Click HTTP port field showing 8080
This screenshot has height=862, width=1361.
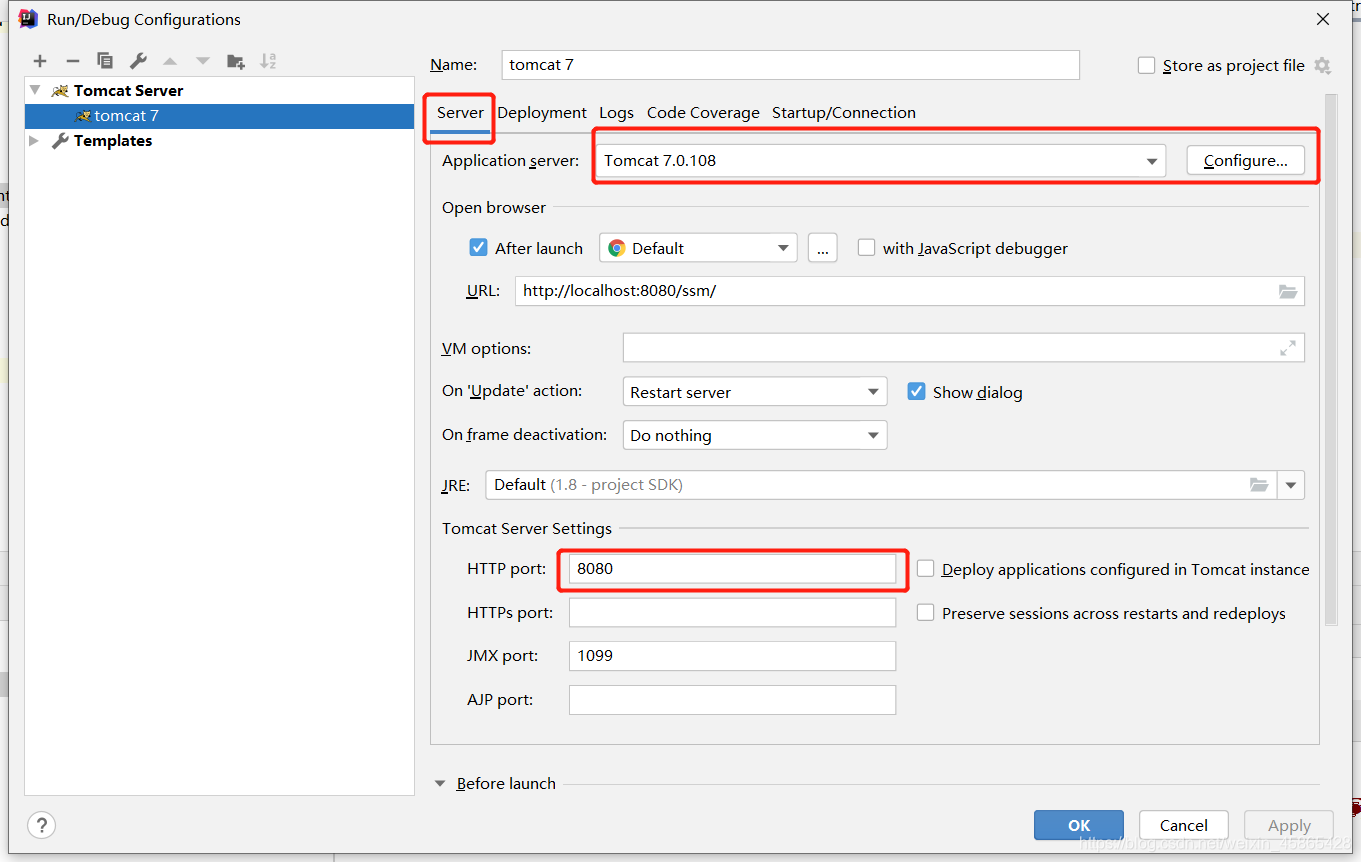point(732,569)
